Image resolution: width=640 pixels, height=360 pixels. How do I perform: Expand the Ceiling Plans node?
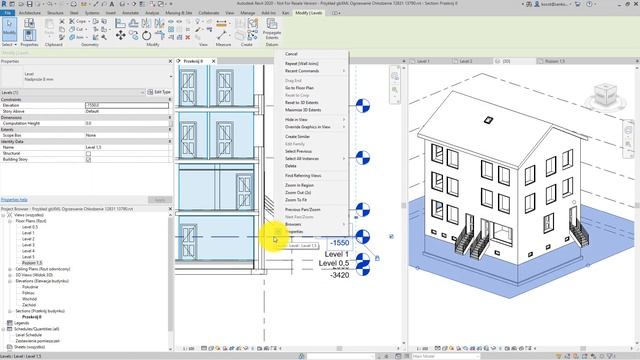tap(10, 269)
